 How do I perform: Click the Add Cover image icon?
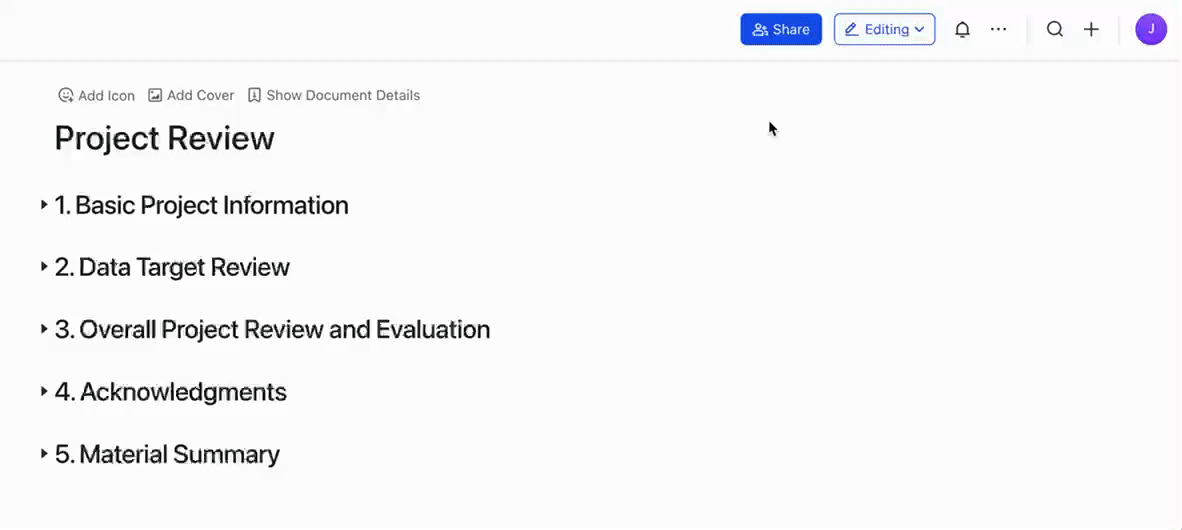click(155, 95)
